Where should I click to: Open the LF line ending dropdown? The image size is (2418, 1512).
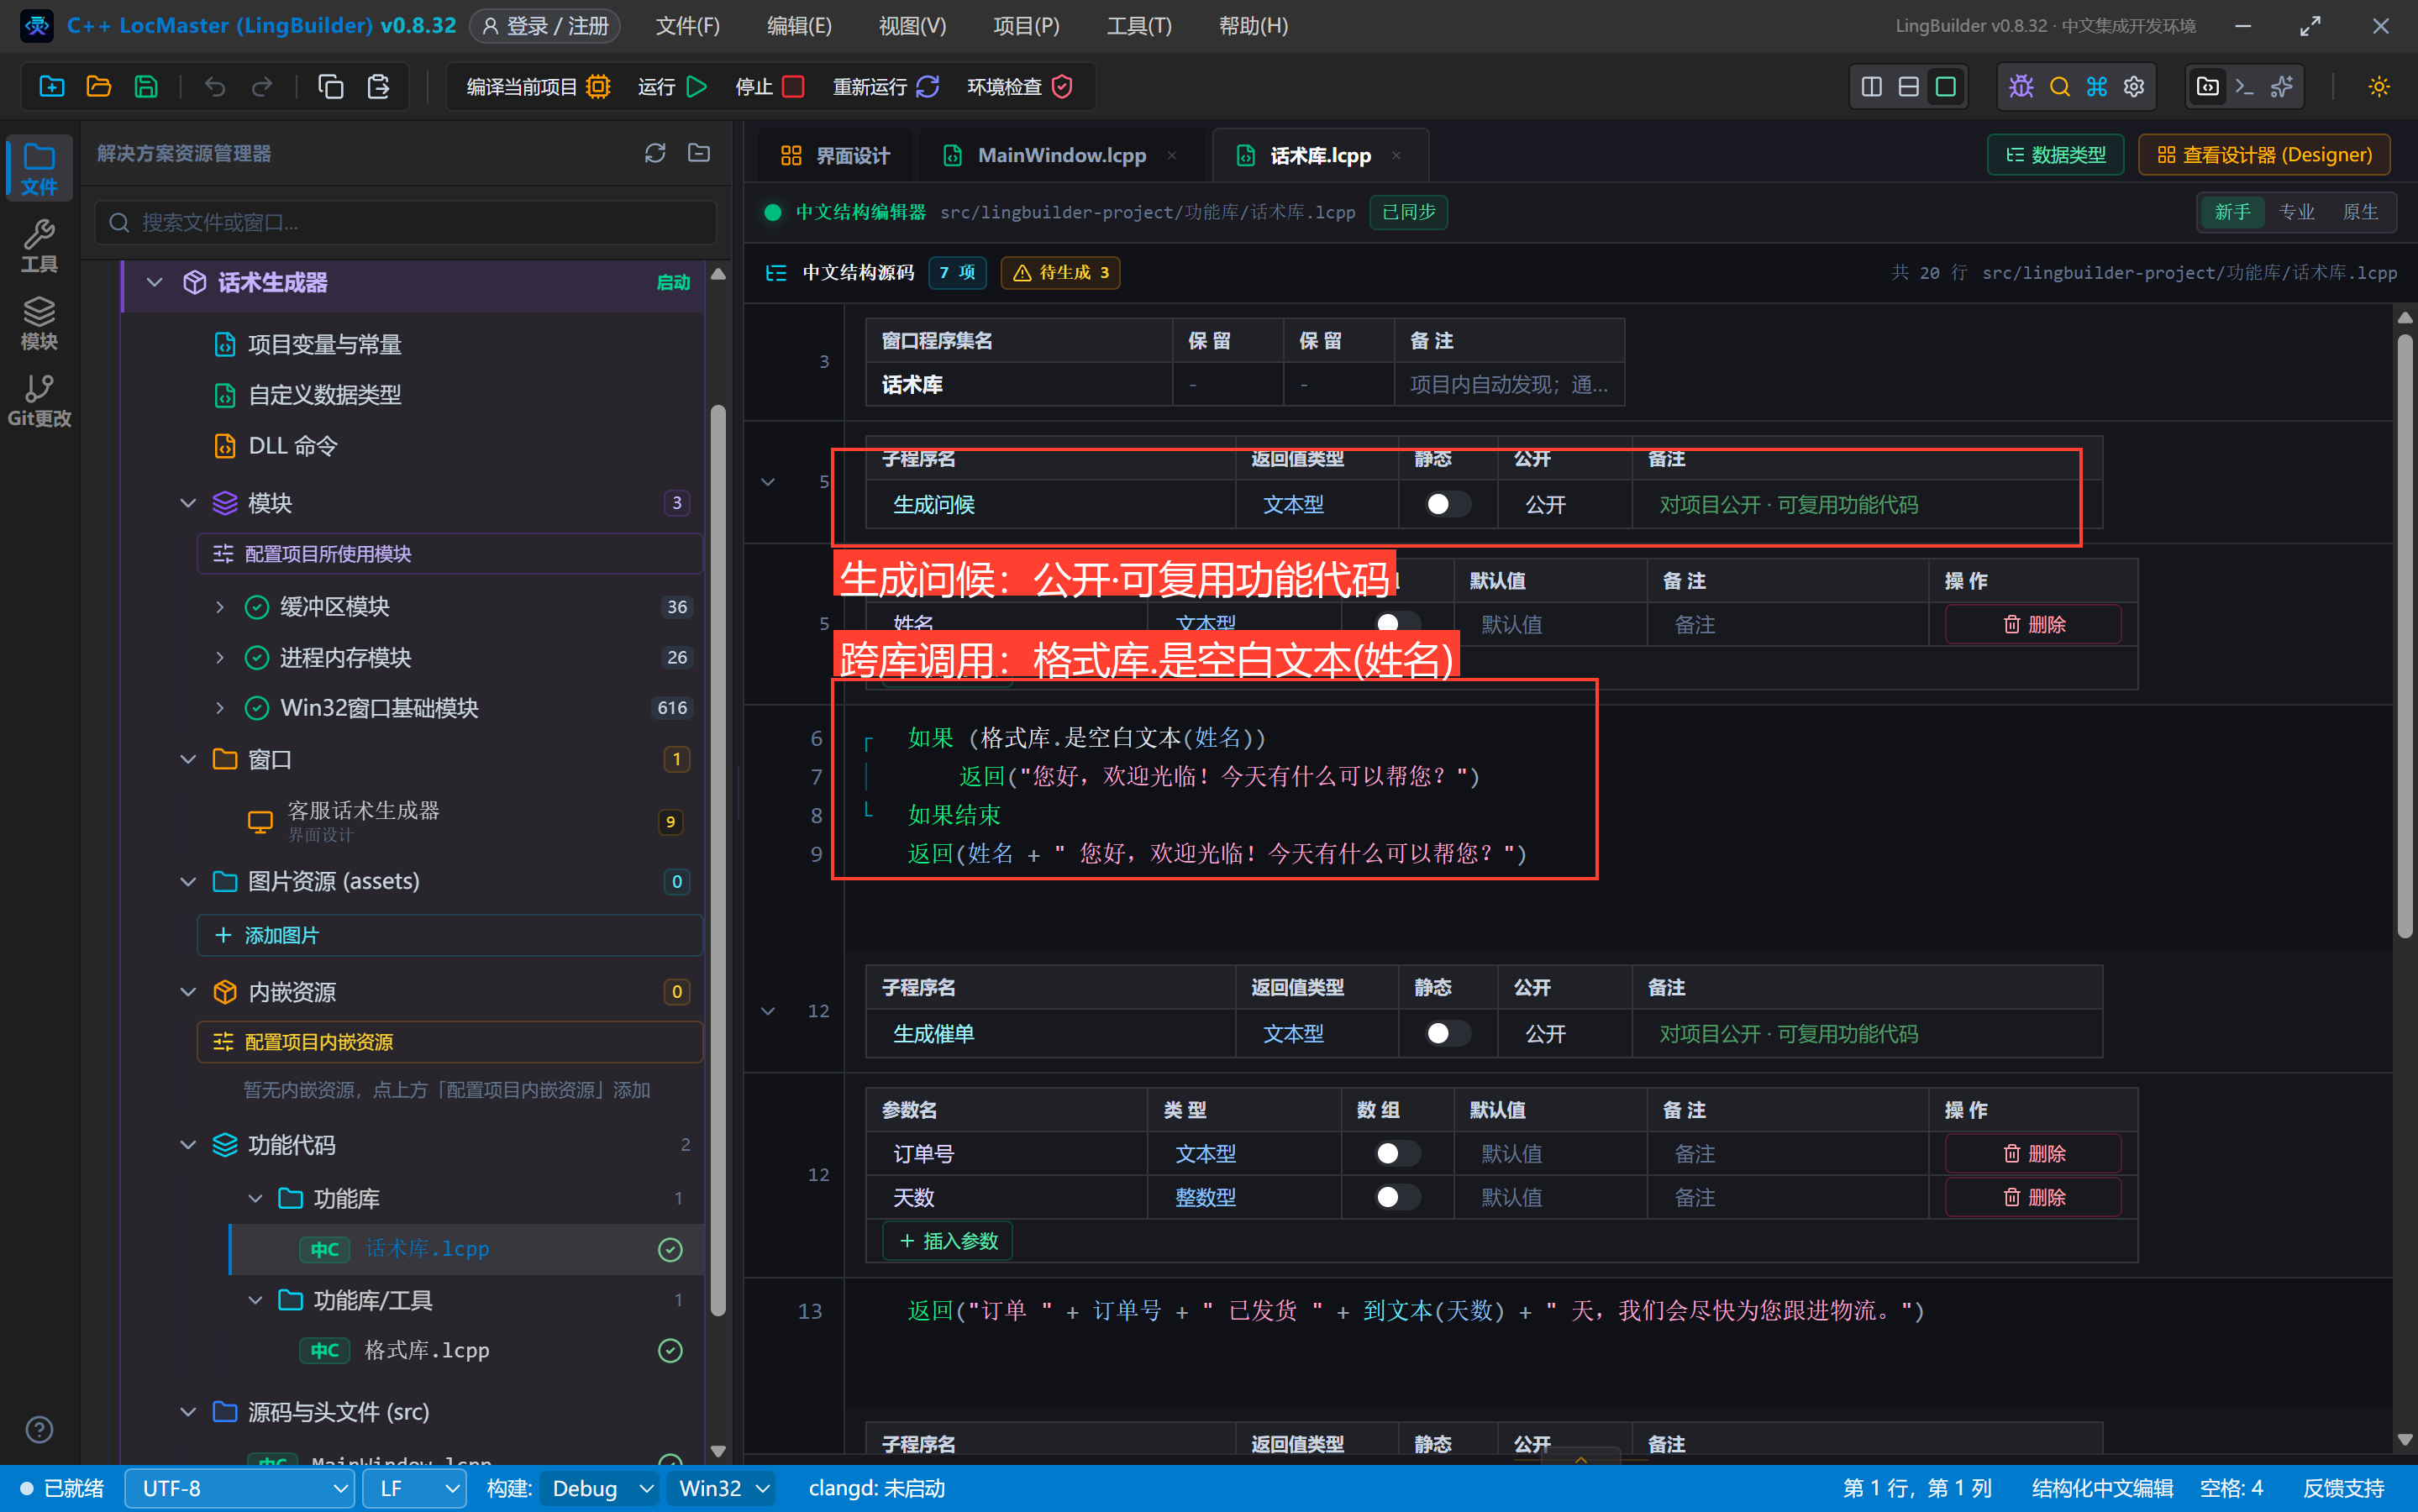[415, 1488]
